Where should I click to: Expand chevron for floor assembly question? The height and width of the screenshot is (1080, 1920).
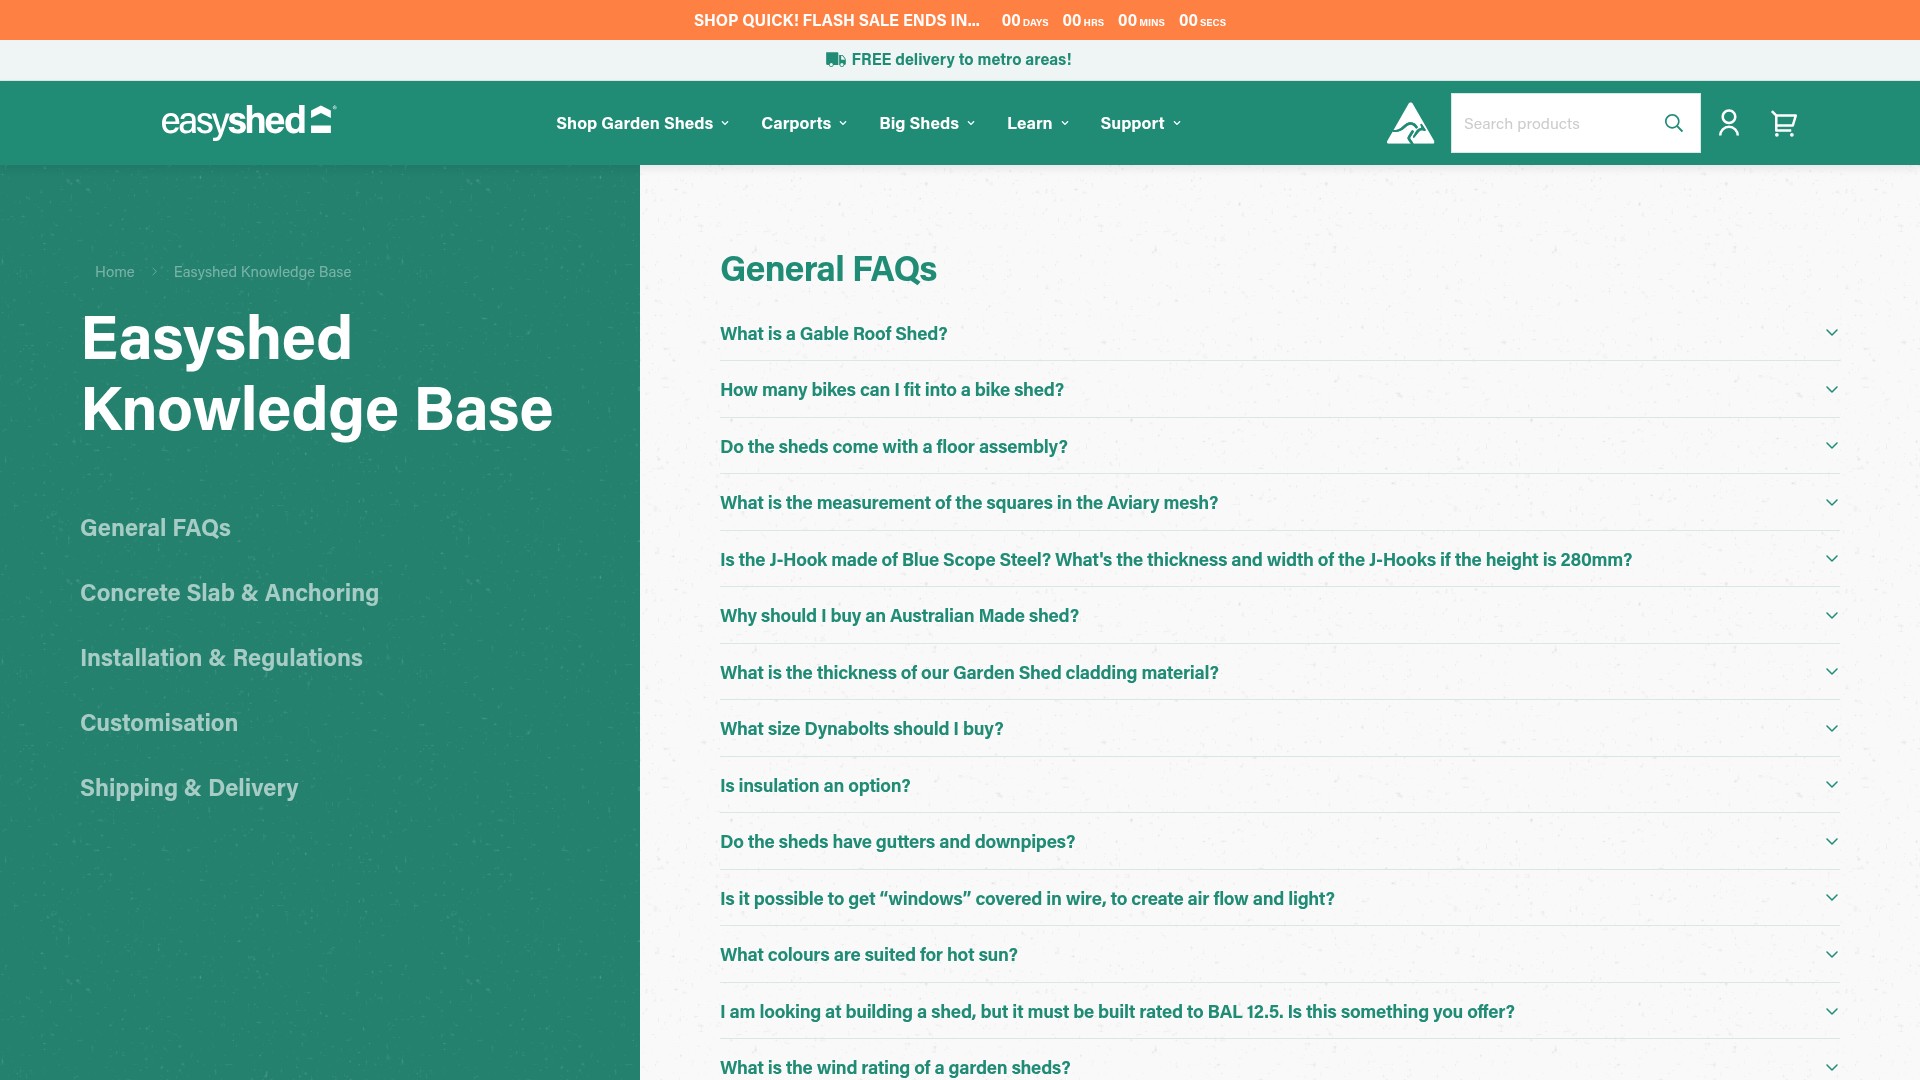coord(1832,446)
